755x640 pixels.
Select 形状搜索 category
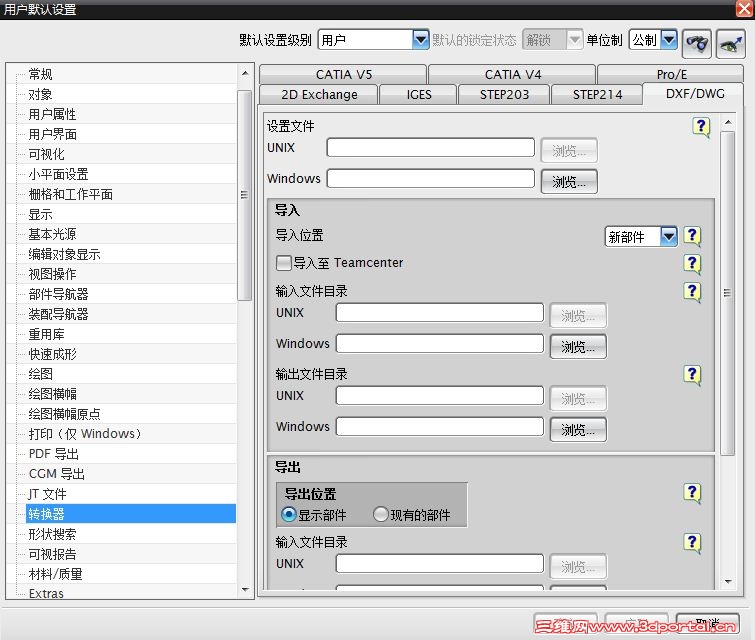click(x=52, y=534)
